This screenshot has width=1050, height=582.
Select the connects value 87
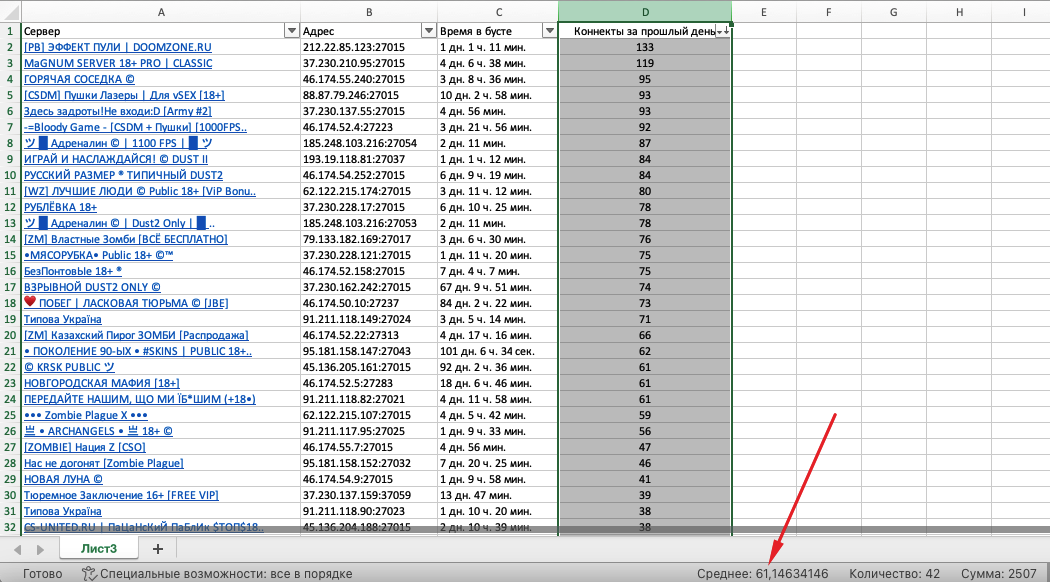pos(645,143)
